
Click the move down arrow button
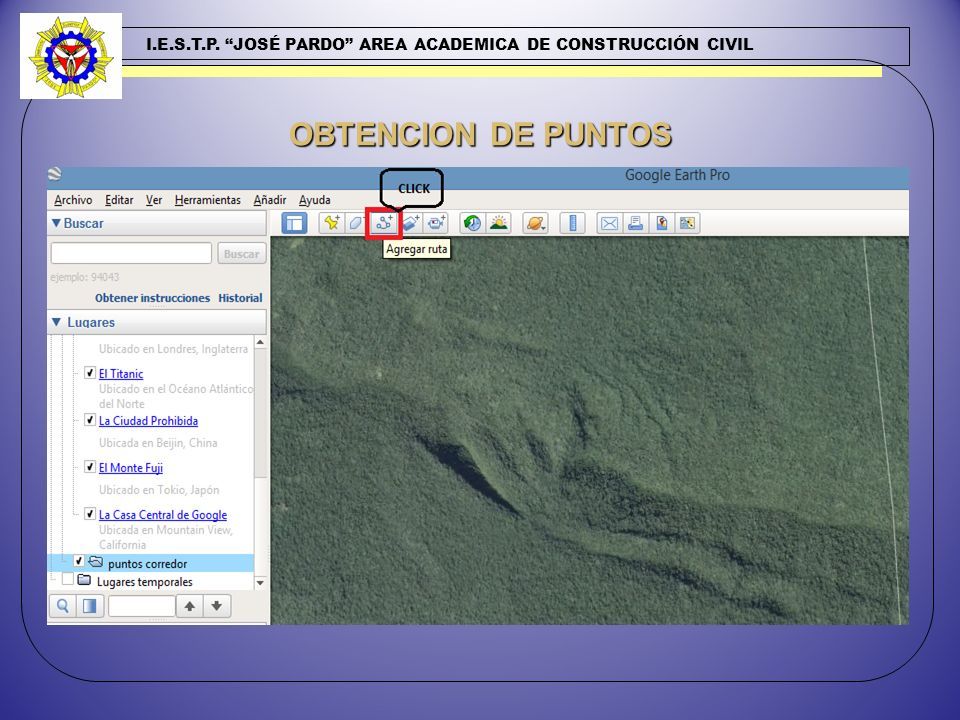click(217, 606)
